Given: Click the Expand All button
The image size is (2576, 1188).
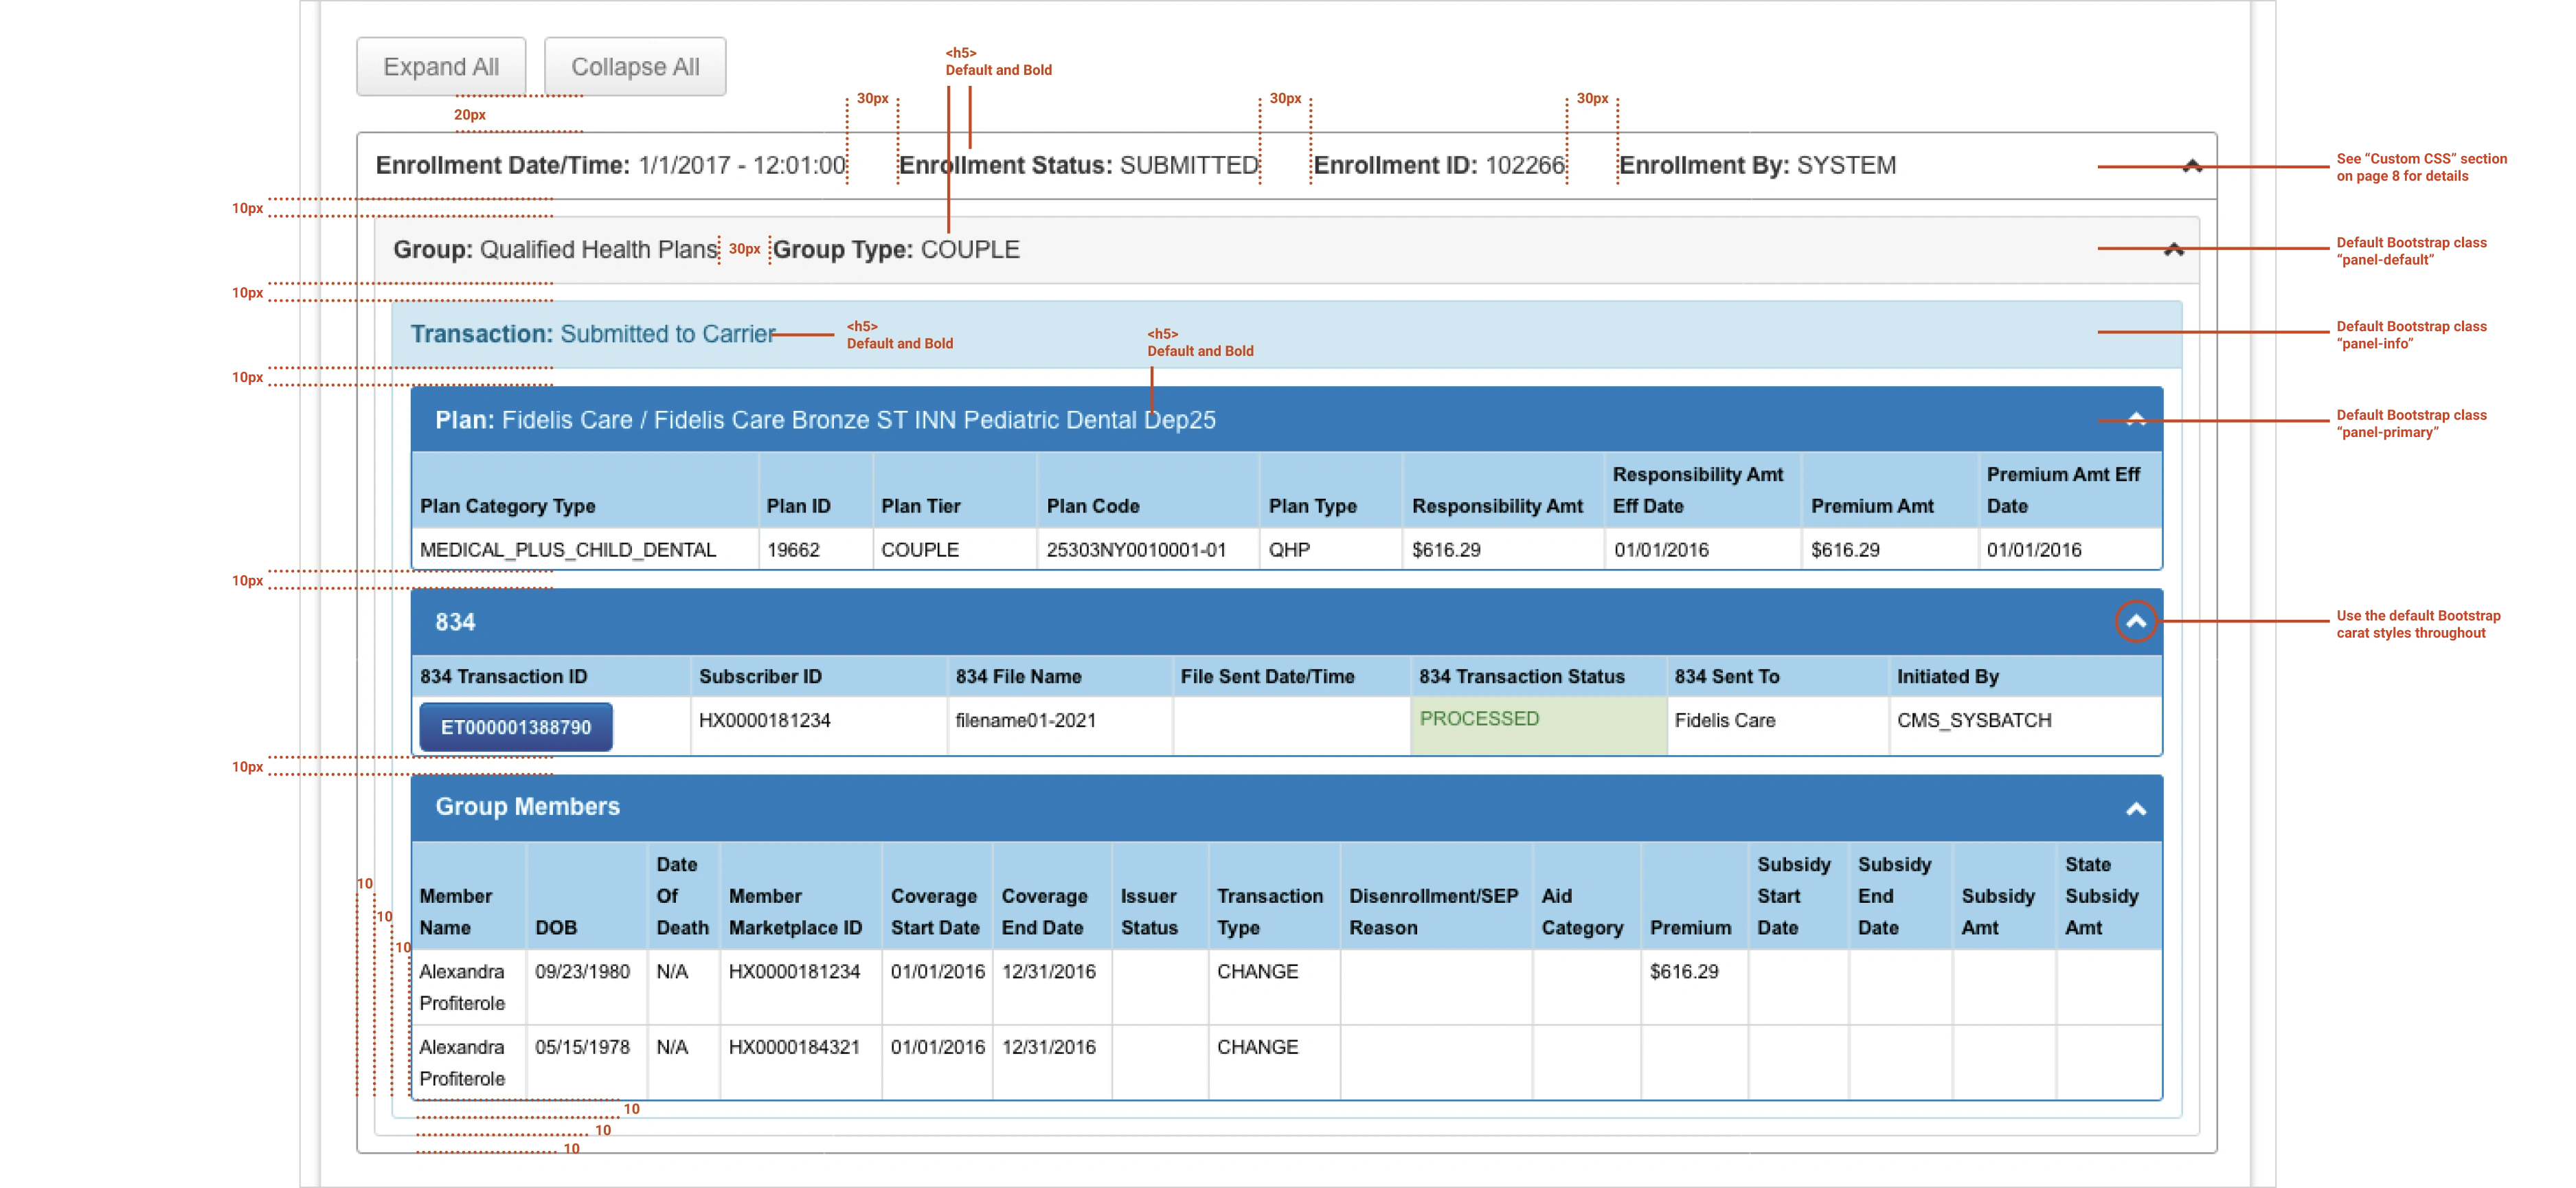Looking at the screenshot, I should point(440,66).
